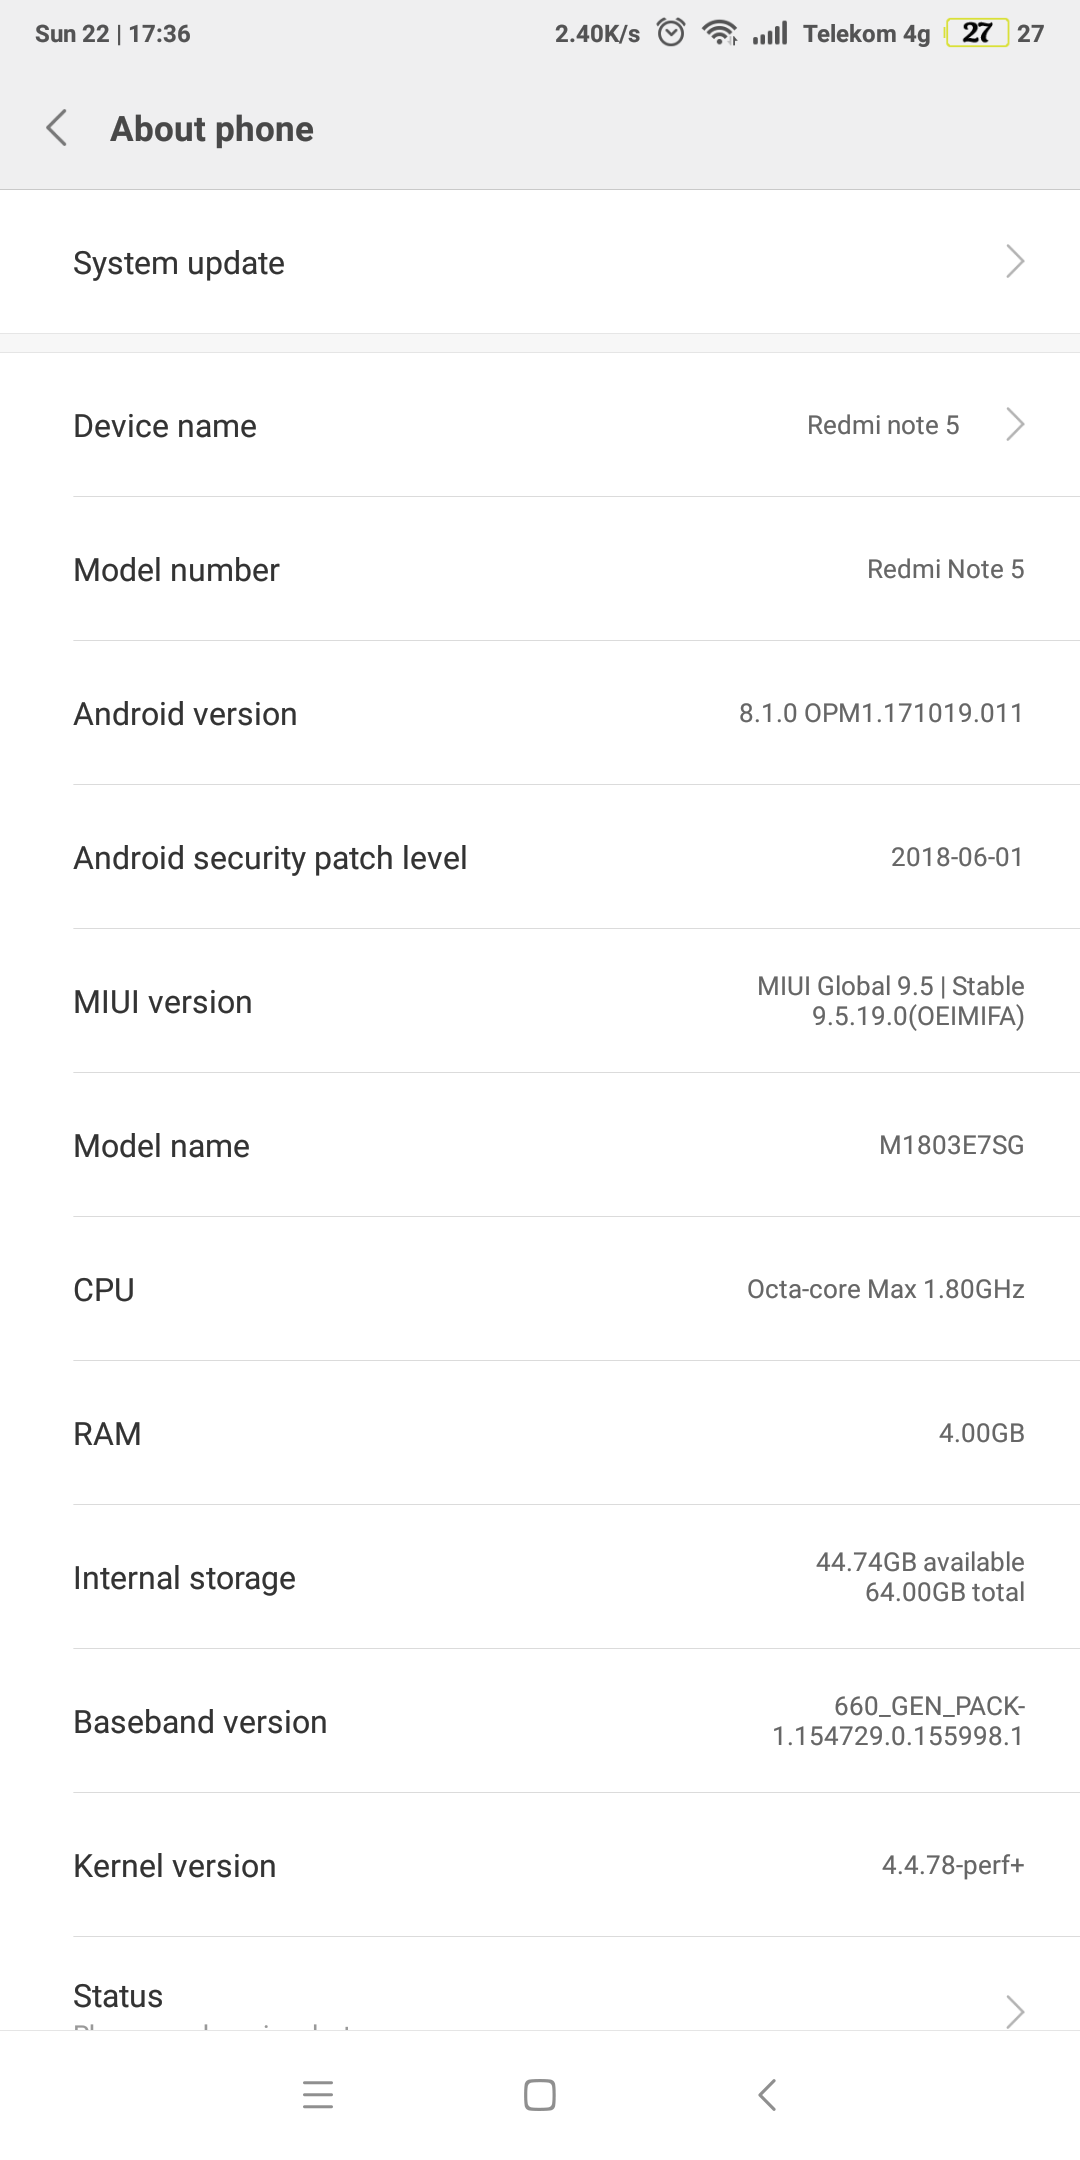Tap the Wi-Fi status icon
1080x2160 pixels.
[719, 33]
